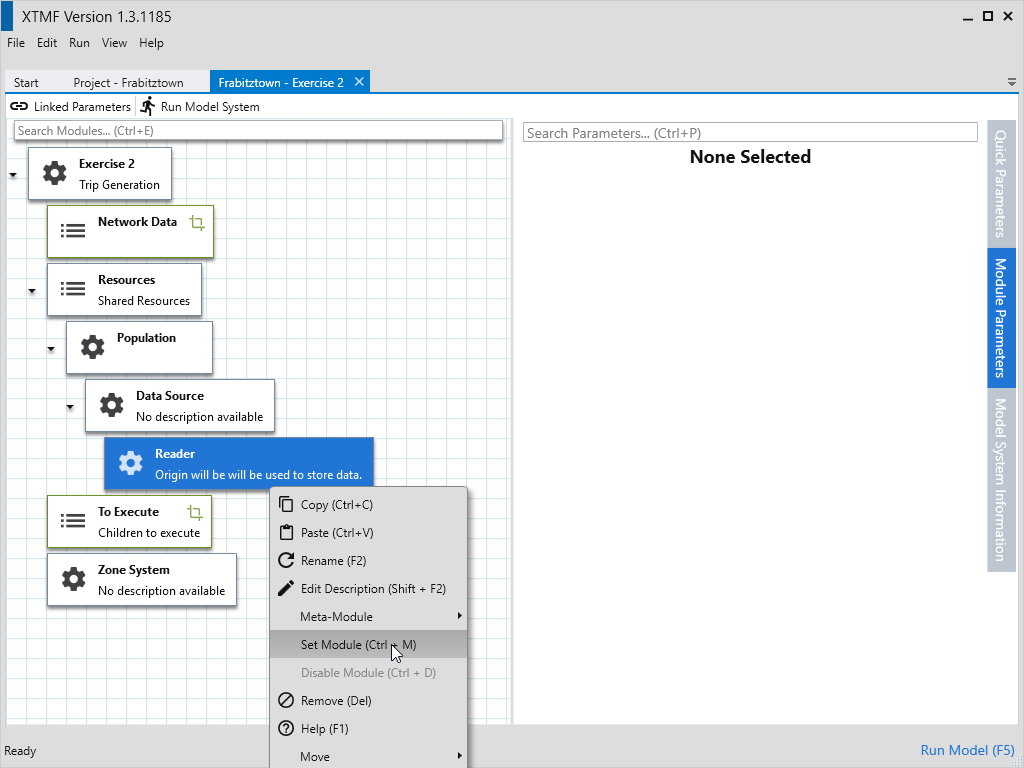Click the Run Model (F5) link

967,750
